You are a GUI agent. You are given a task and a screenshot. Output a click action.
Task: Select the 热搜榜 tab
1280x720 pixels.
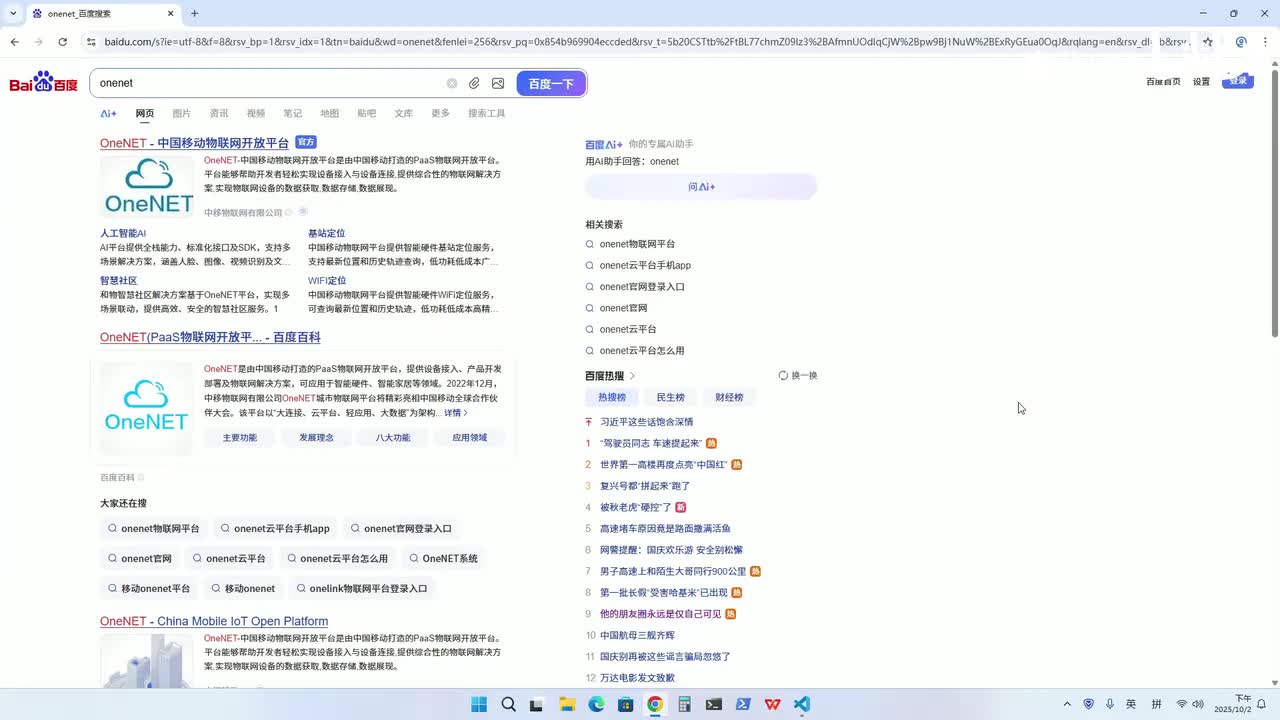(x=612, y=397)
